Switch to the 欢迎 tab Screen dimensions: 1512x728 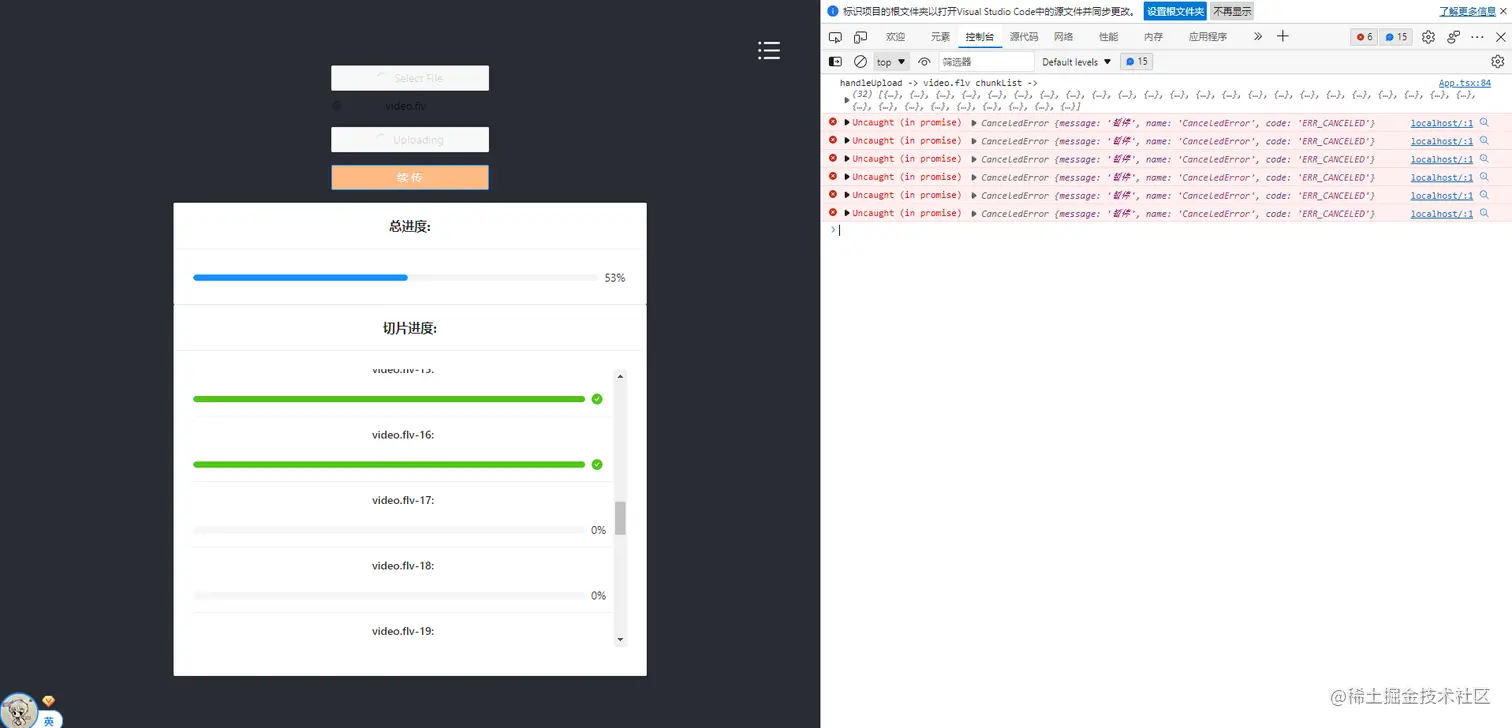(x=895, y=37)
